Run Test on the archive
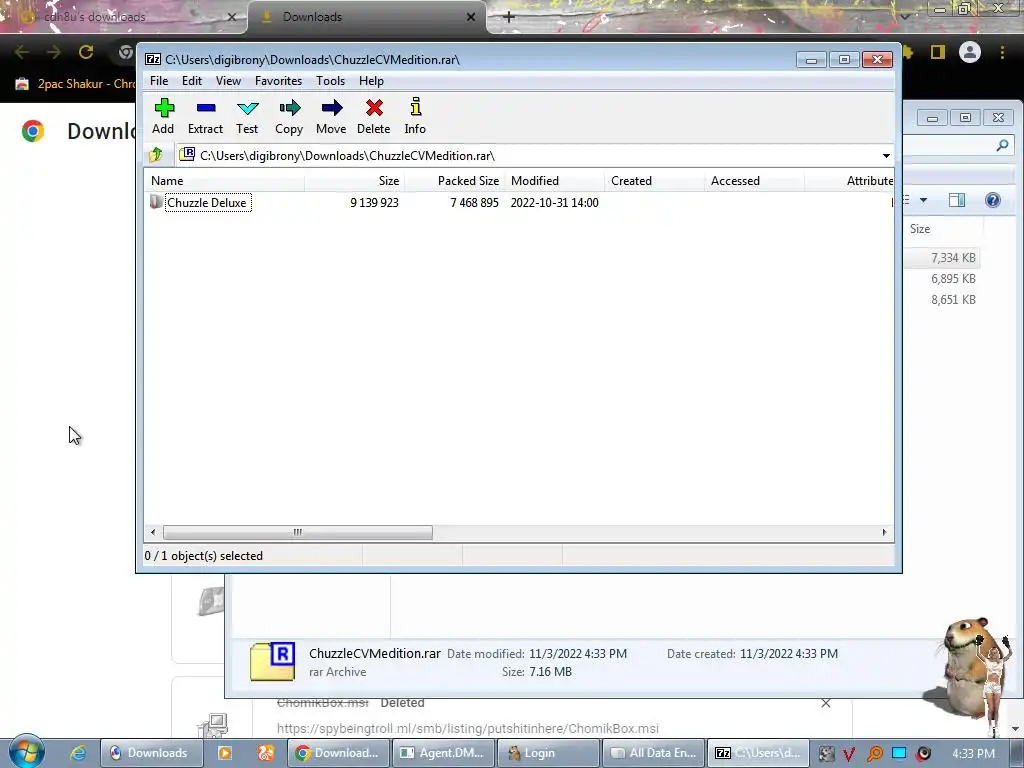Screen dimensions: 1024x768 click(x=248, y=116)
